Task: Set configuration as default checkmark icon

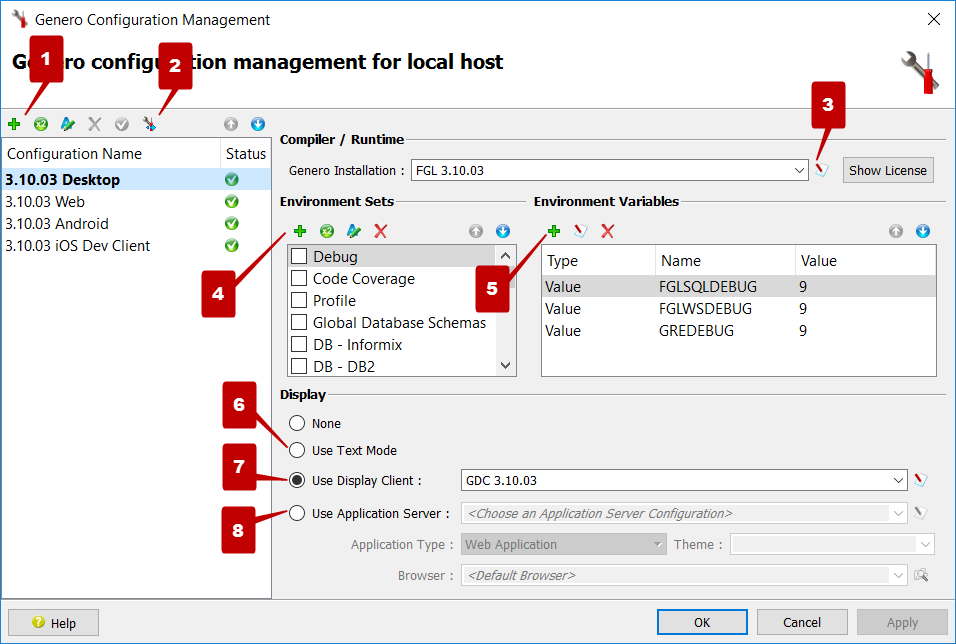Action: (122, 124)
